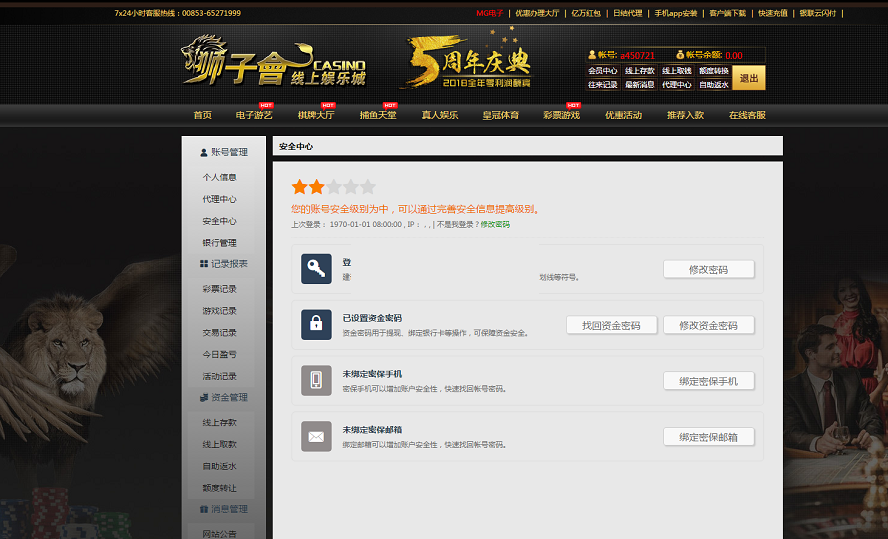The width and height of the screenshot is (888, 539).
Task: Open 电子游艺 in the main navigation
Action: click(253, 115)
